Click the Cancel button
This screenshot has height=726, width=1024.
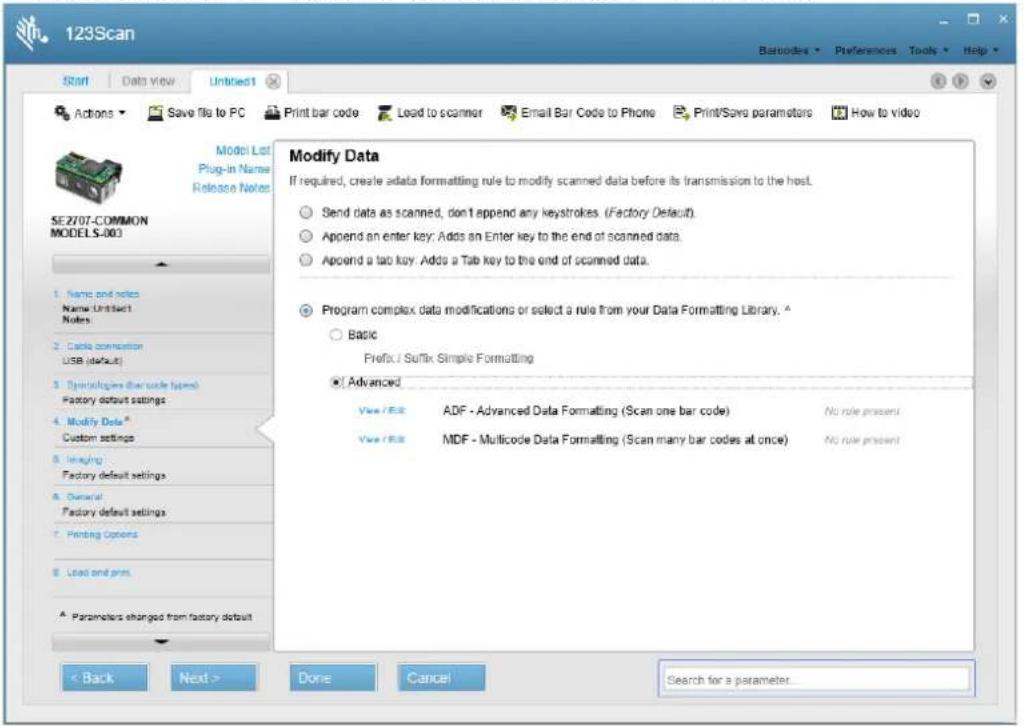(441, 678)
